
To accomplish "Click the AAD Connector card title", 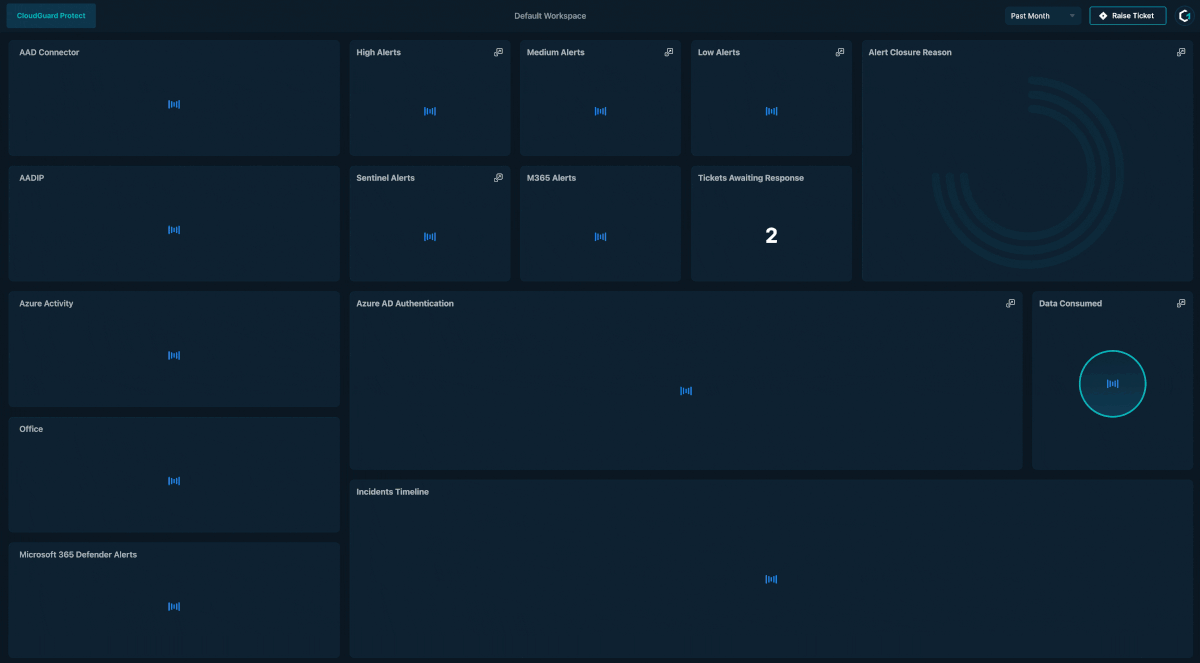I will click(x=49, y=52).
